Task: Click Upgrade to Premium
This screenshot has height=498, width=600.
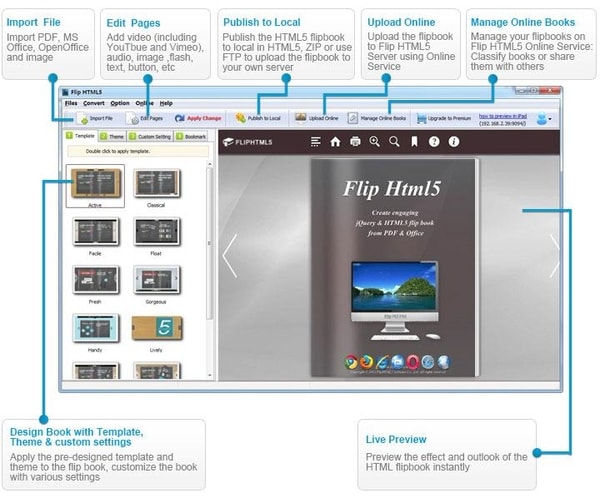Action: click(x=444, y=118)
